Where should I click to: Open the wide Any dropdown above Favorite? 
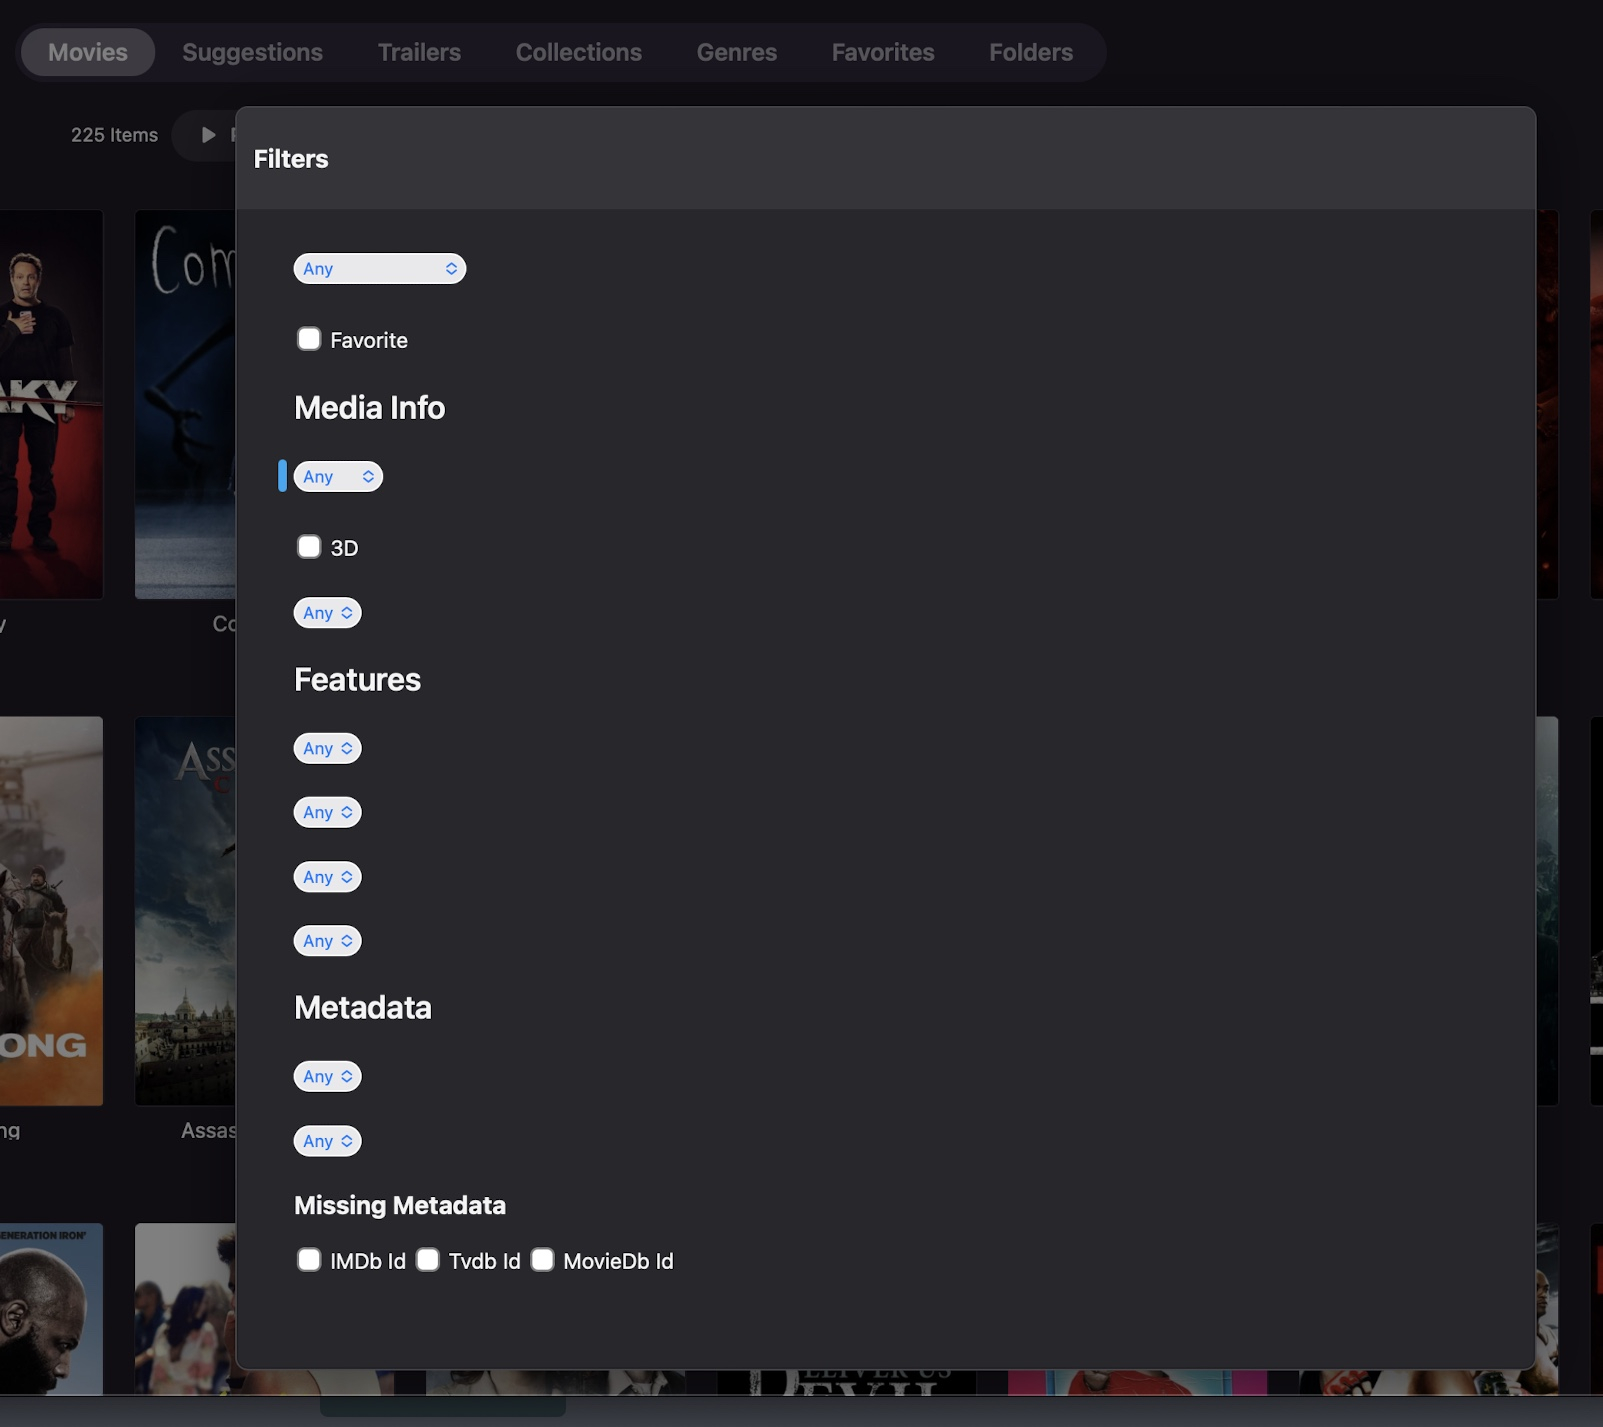pos(380,268)
